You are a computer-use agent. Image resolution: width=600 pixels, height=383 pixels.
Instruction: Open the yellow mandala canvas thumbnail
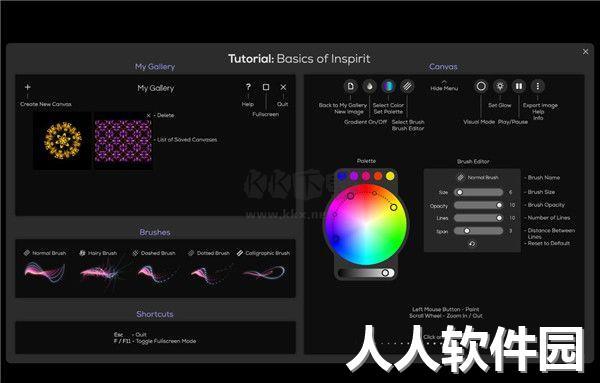62,140
